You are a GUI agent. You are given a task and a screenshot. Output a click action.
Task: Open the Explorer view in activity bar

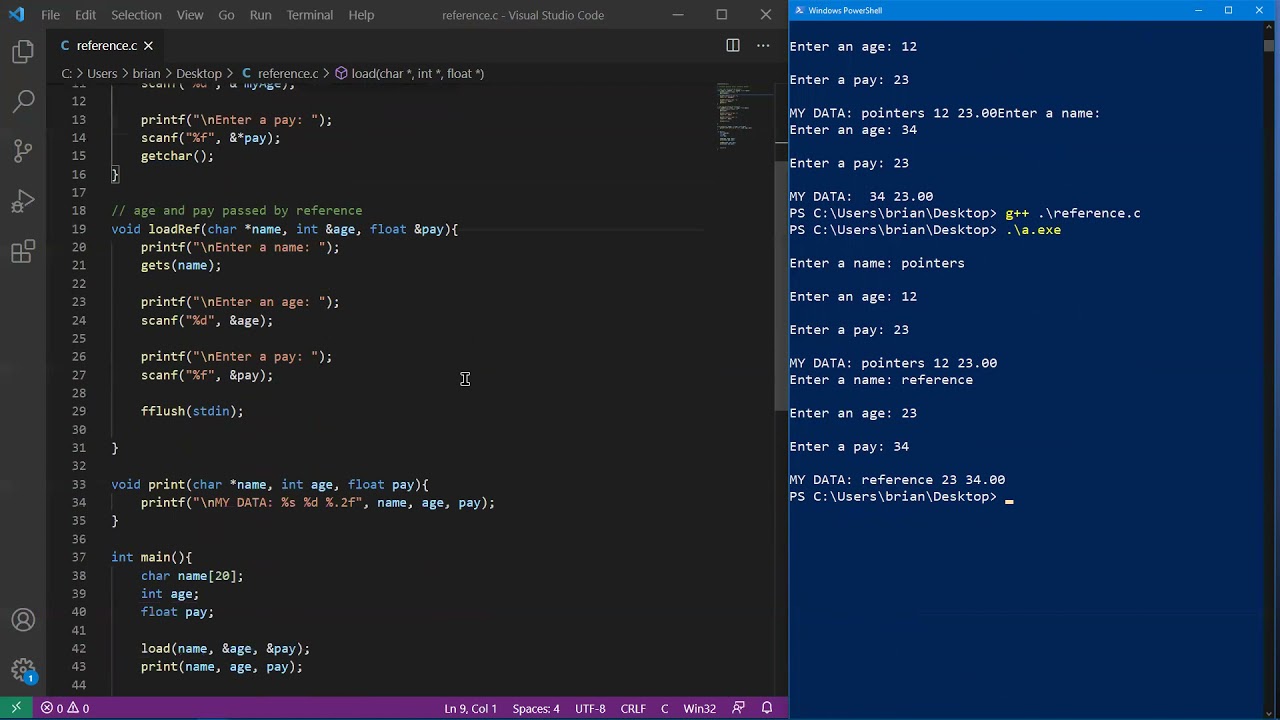pos(23,52)
